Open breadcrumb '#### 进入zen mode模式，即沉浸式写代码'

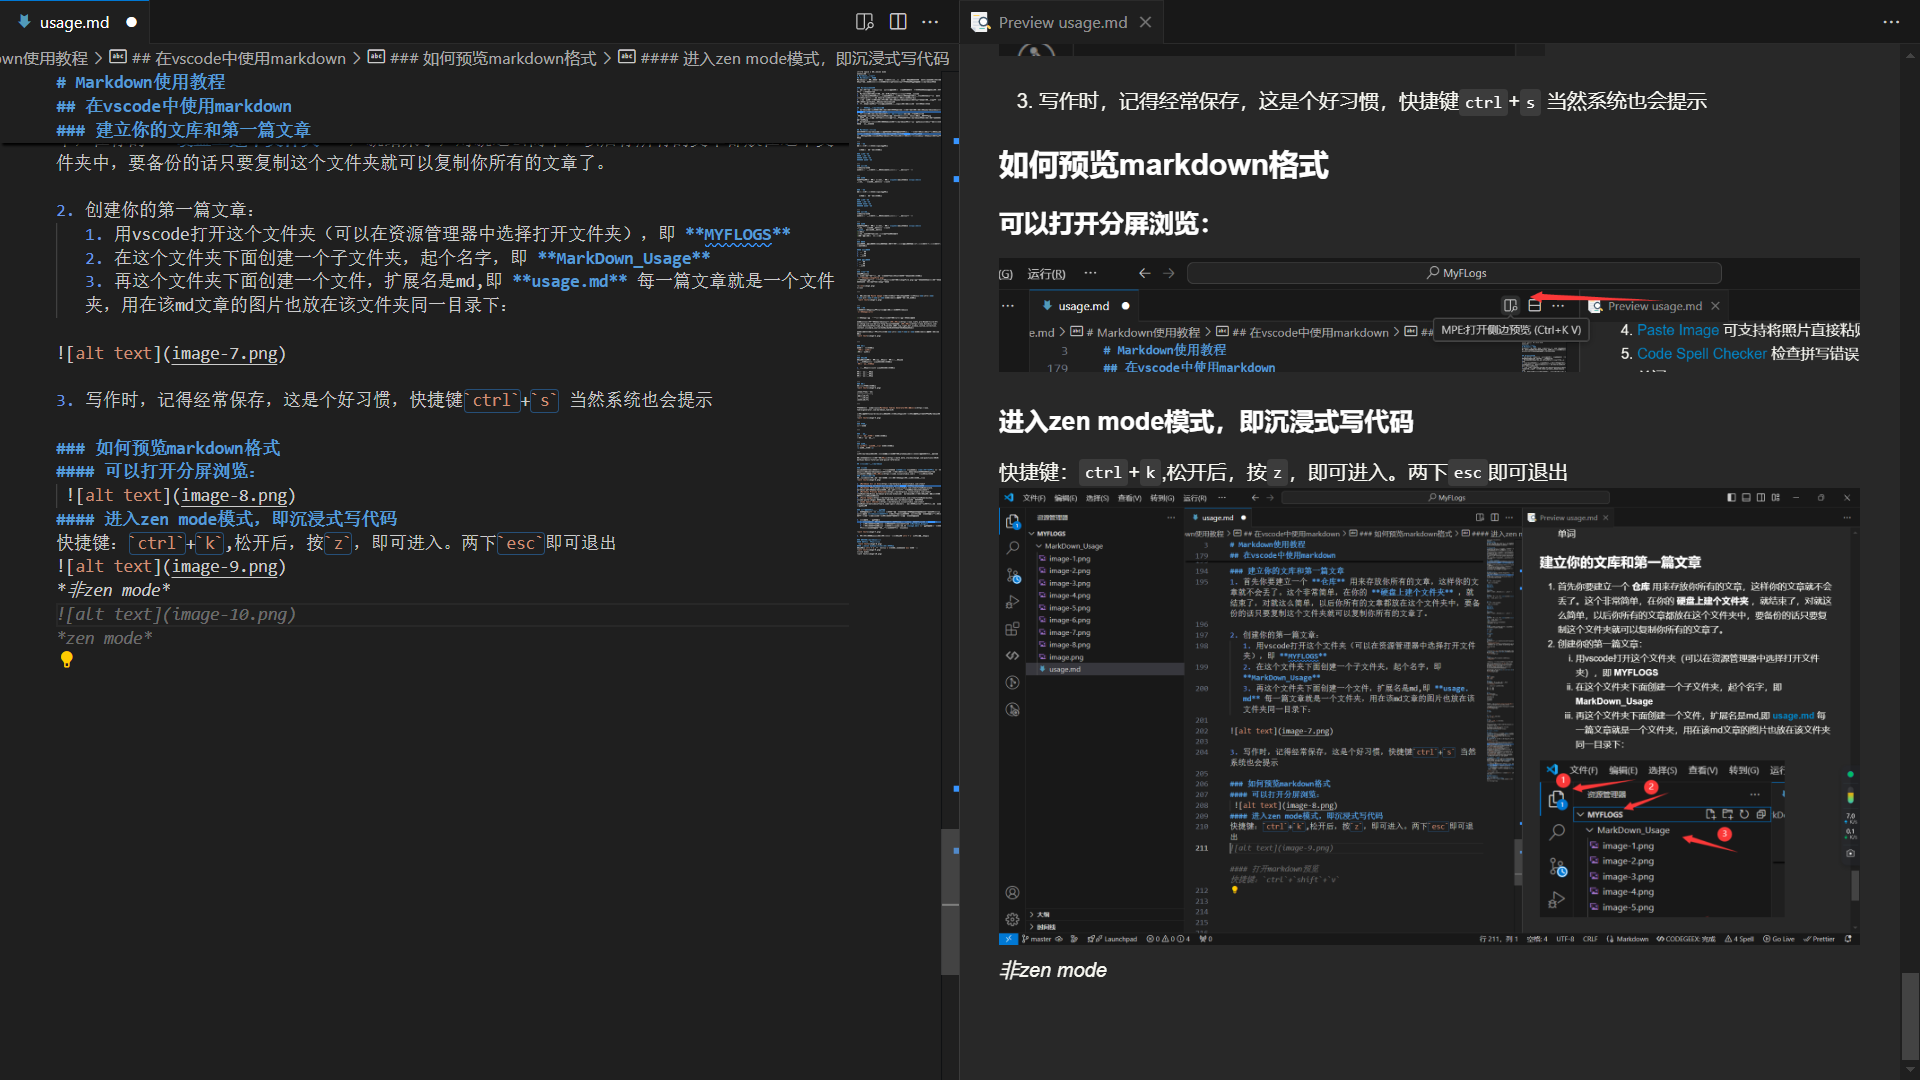pyautogui.click(x=795, y=58)
